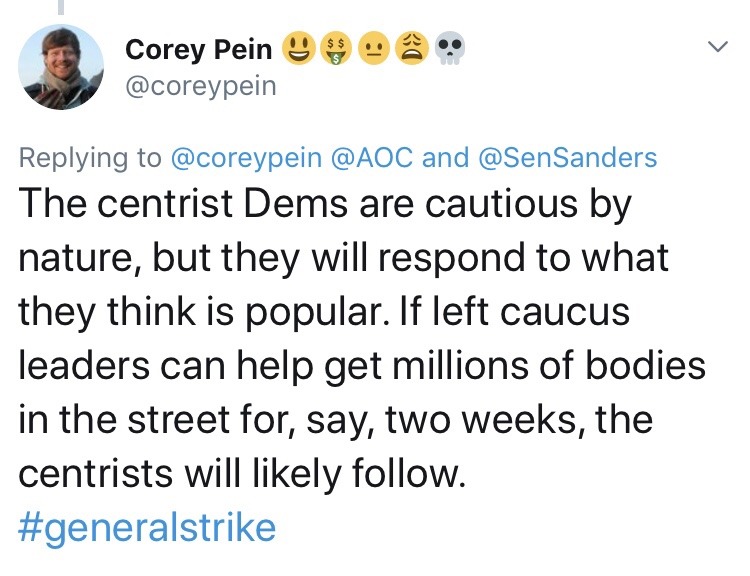Open the tweet options chevron menu
The height and width of the screenshot is (576, 750).
717,47
